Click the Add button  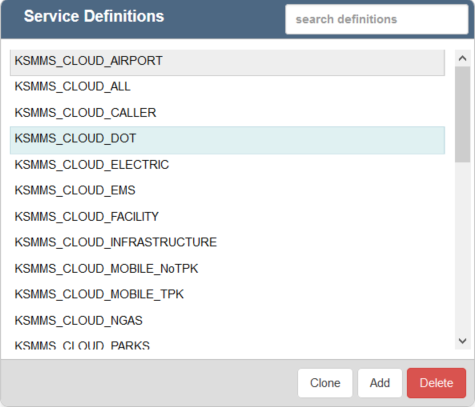[x=380, y=383]
